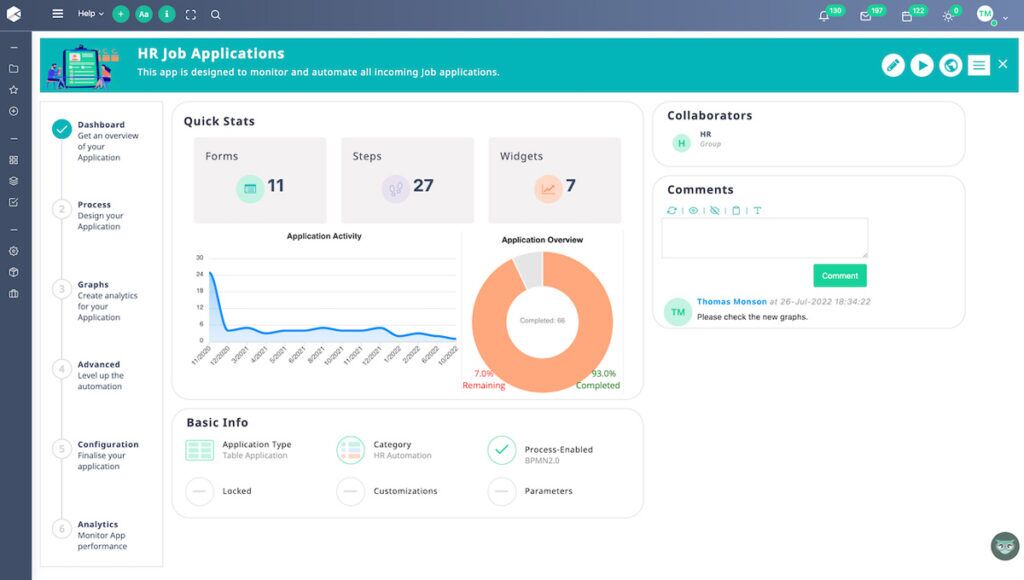
Task: Click the calendar icon in top bar
Action: coord(907,15)
